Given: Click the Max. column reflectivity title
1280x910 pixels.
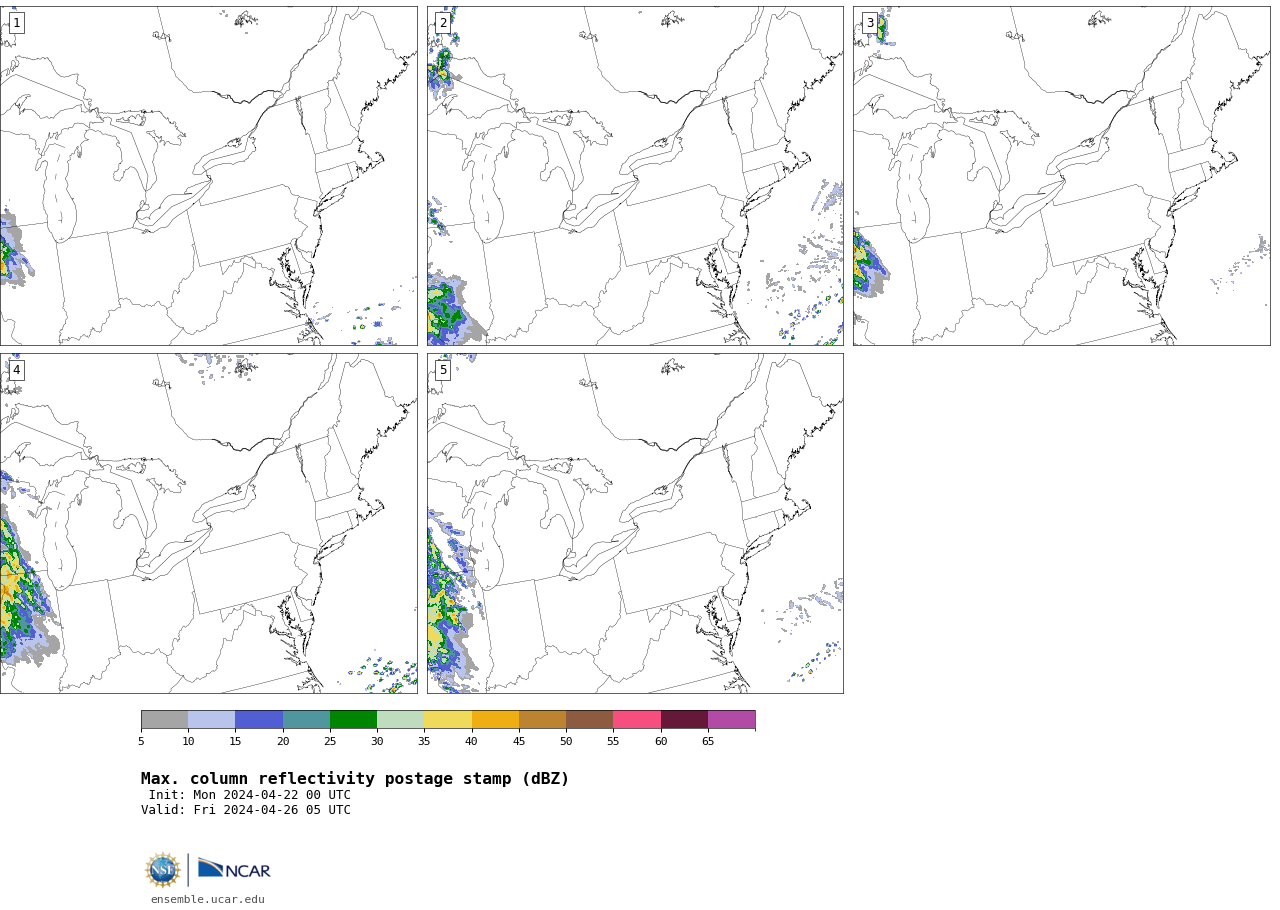Looking at the screenshot, I should [355, 779].
